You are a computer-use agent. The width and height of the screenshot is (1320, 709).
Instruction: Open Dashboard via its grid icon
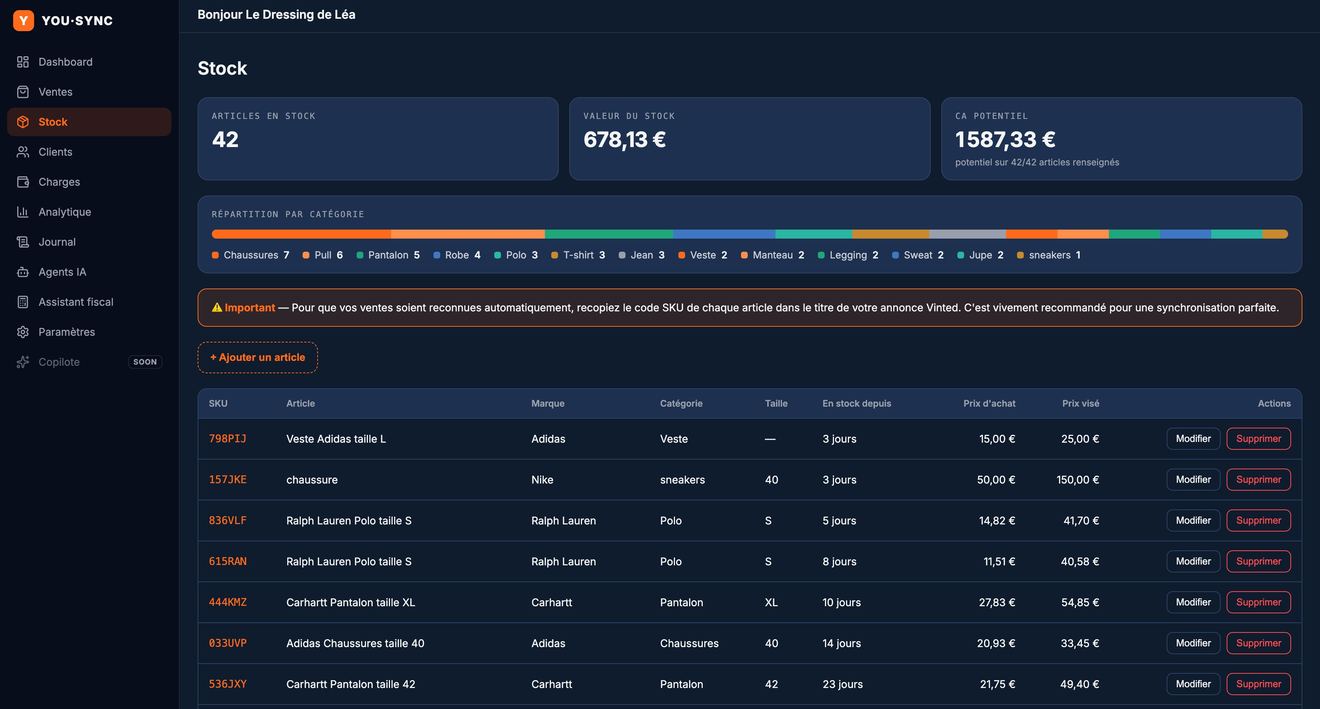coord(23,62)
